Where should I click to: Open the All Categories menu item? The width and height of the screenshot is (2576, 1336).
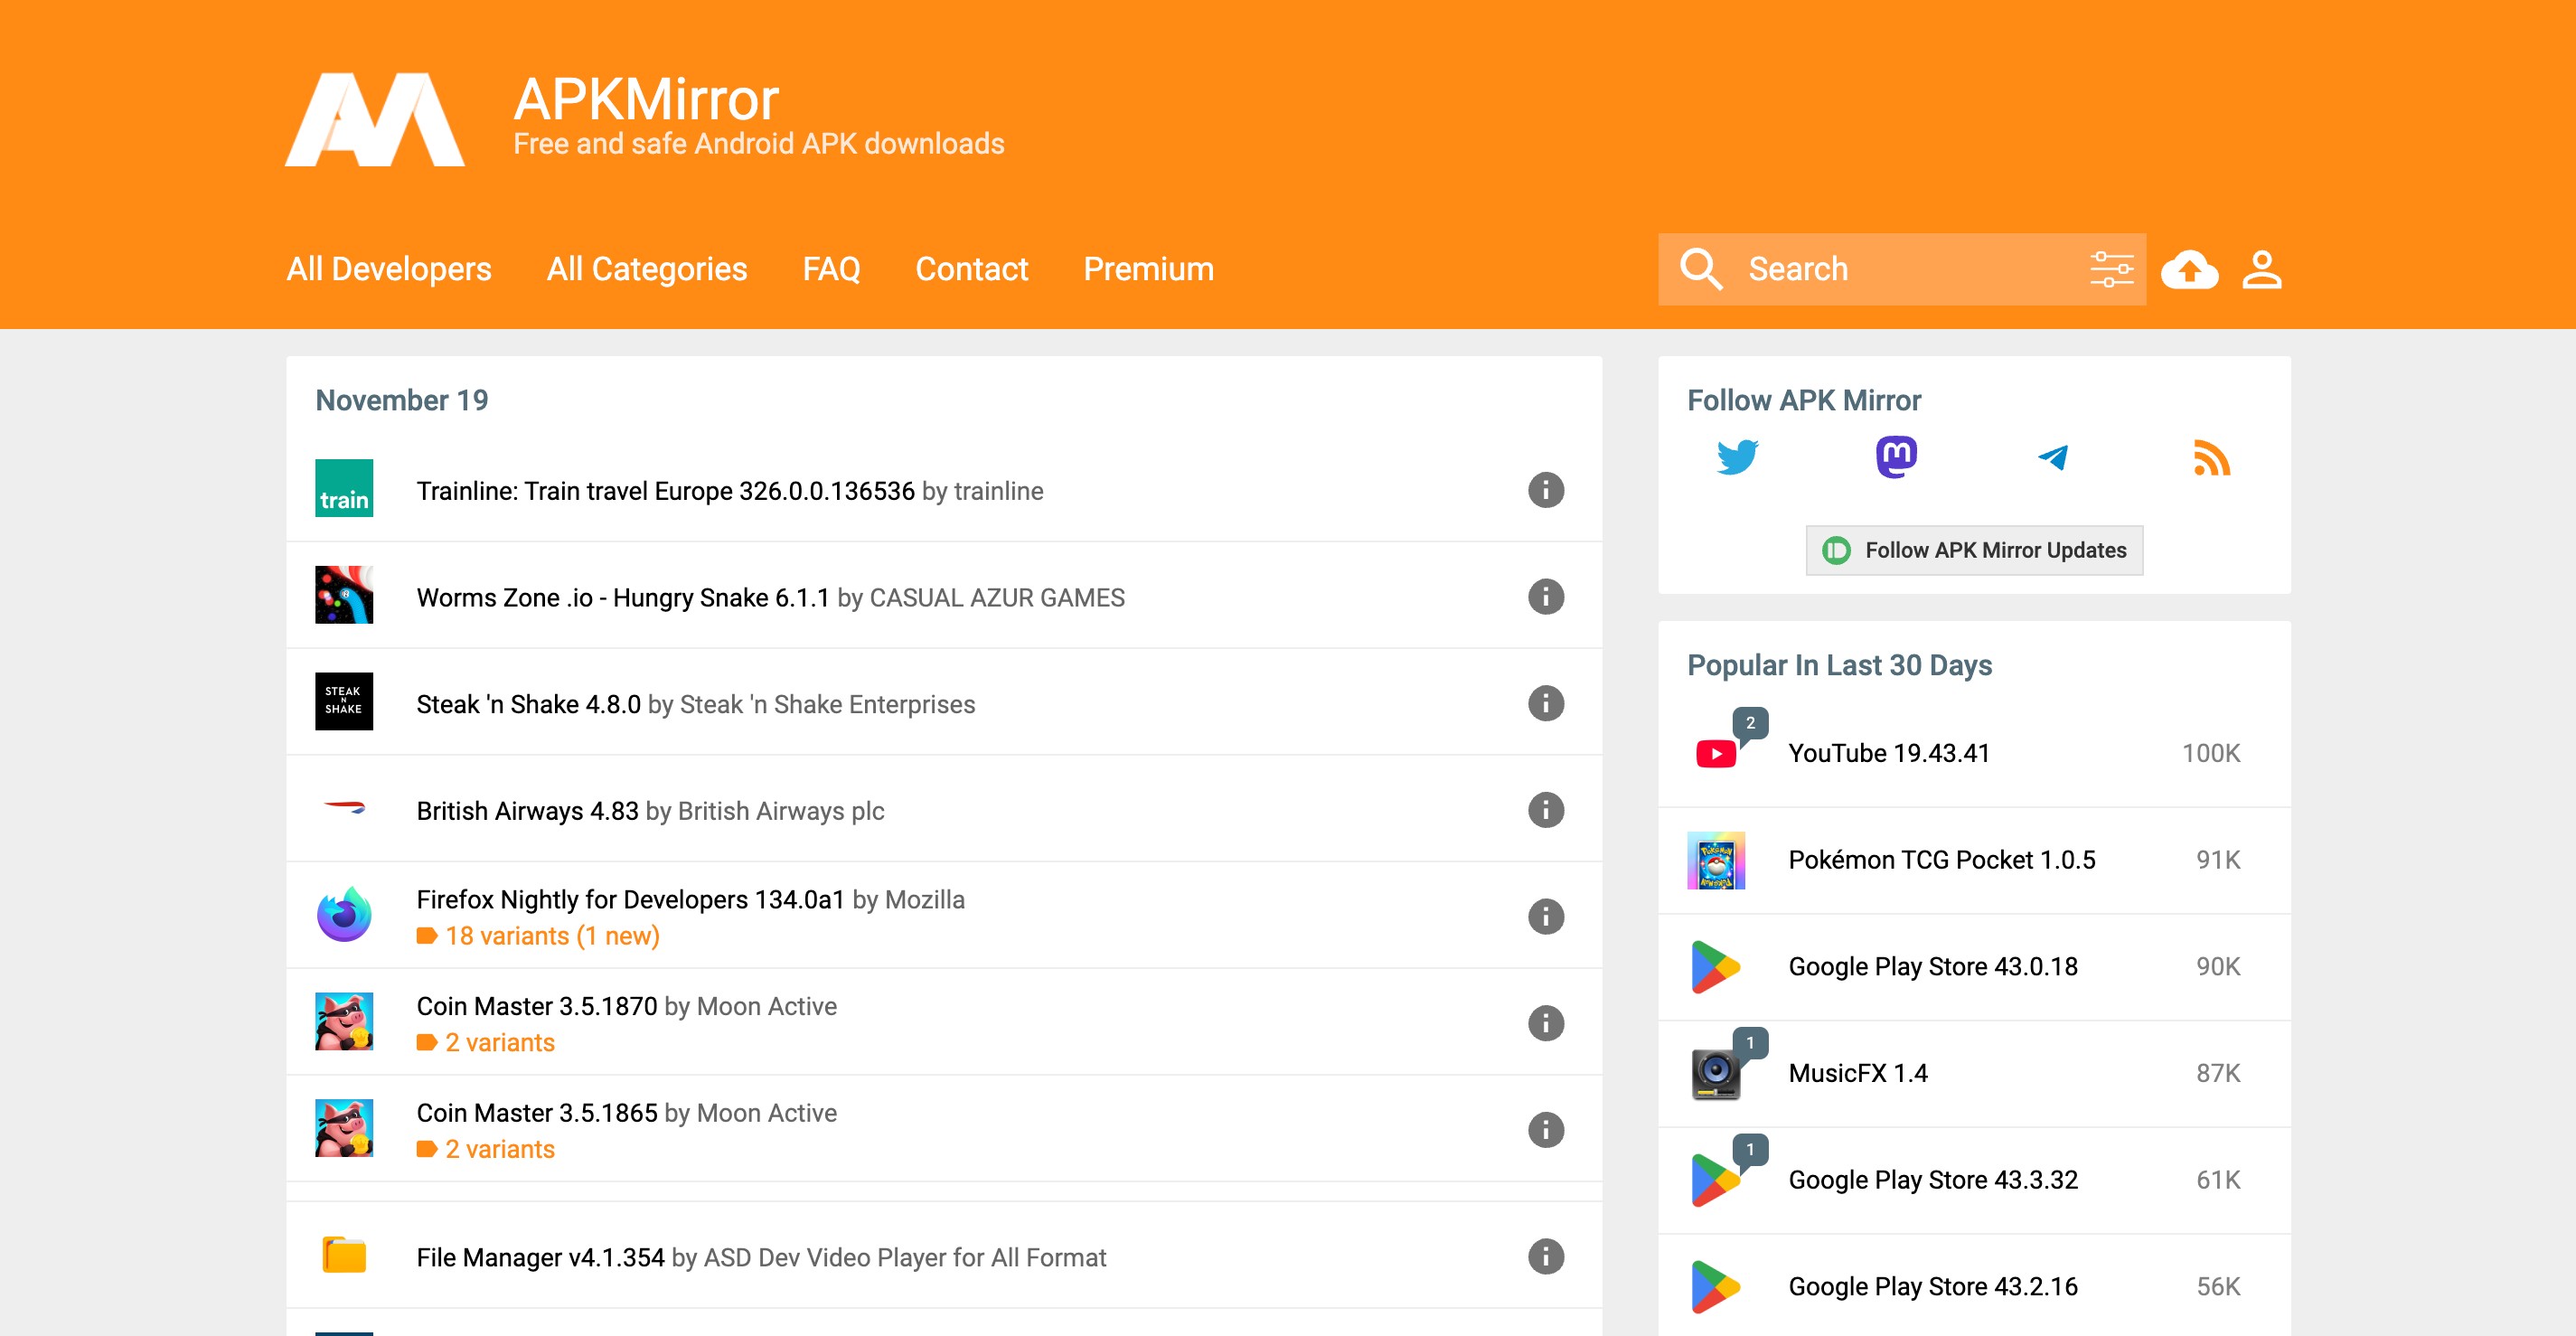647,269
